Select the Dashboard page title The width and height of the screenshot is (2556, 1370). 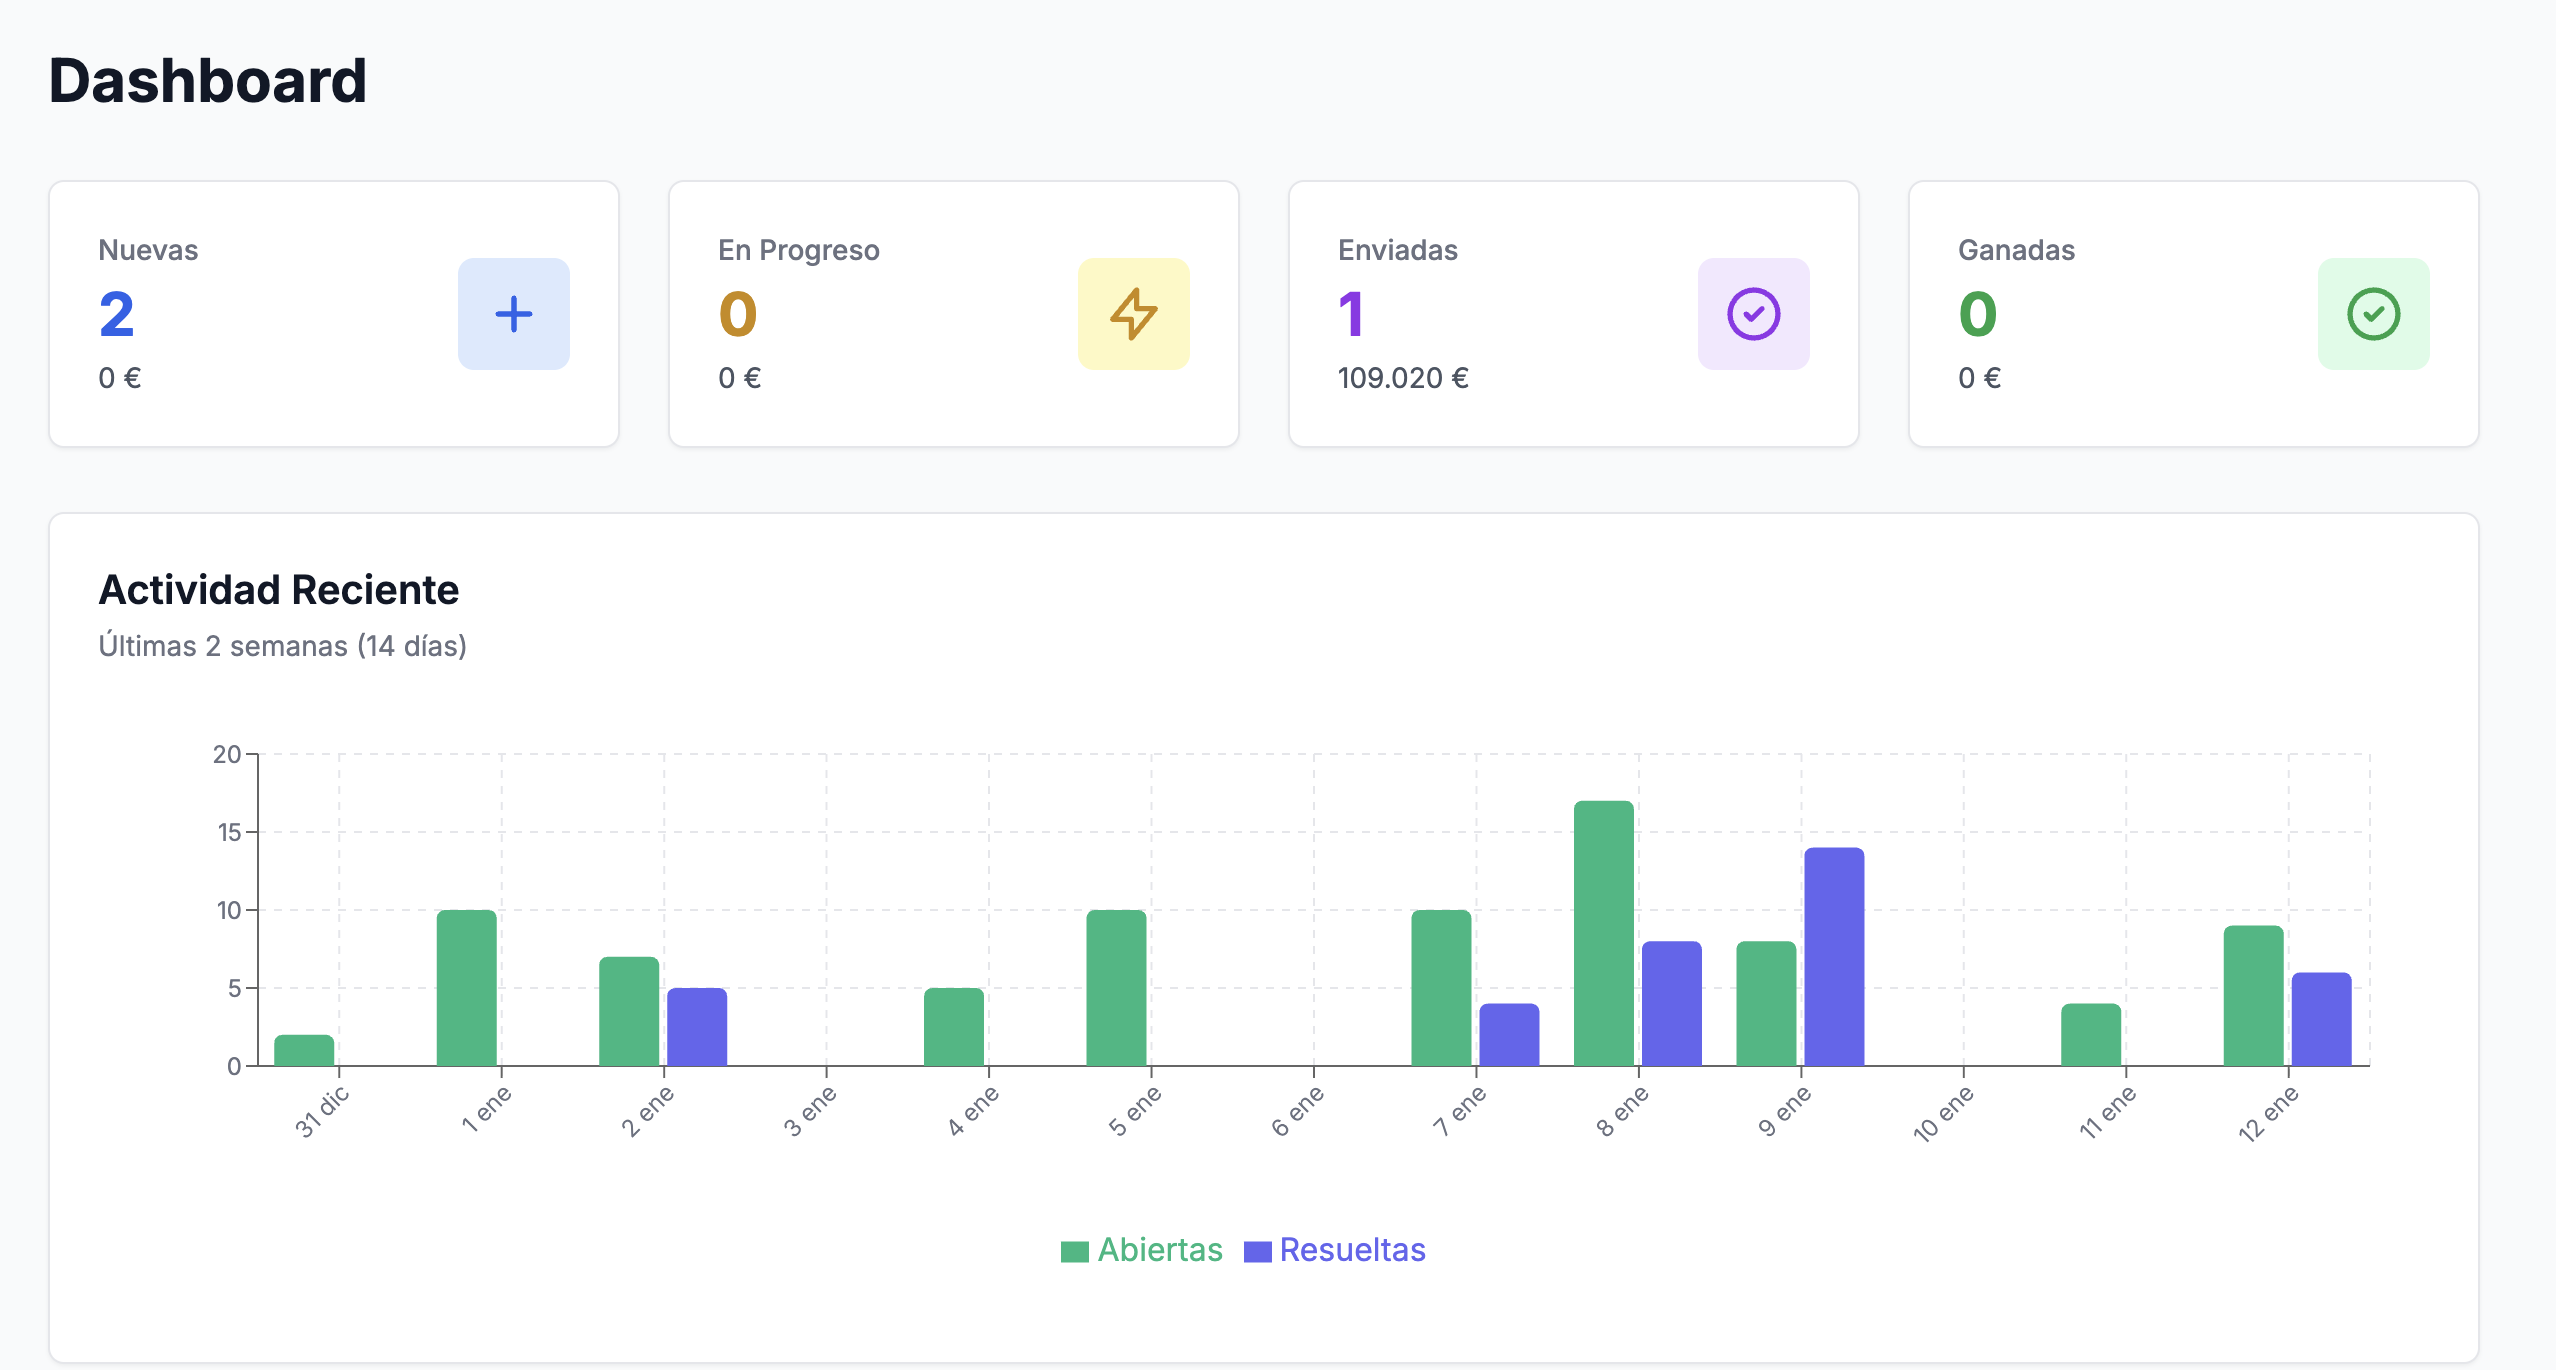tap(207, 82)
